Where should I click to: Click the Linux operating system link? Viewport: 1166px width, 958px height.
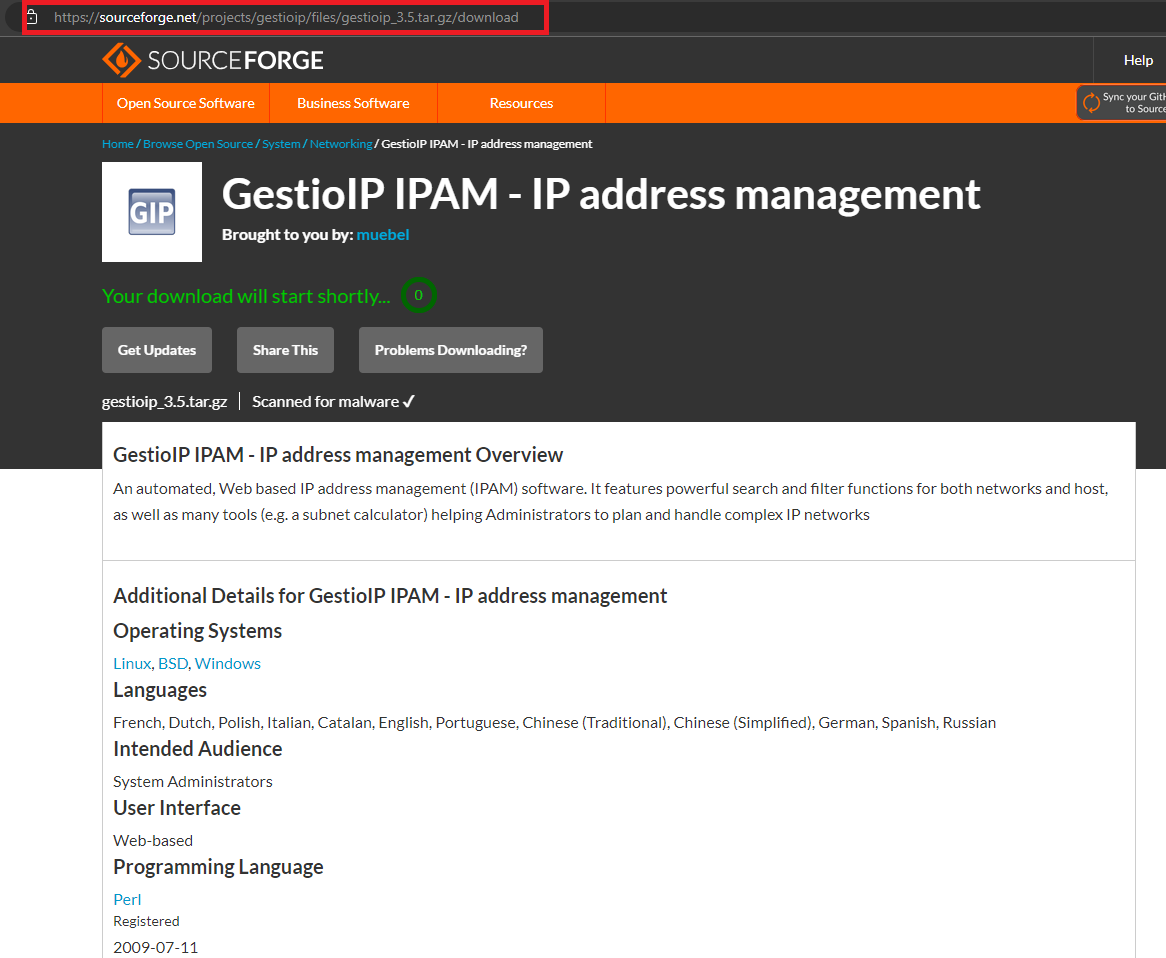pyautogui.click(x=131, y=663)
